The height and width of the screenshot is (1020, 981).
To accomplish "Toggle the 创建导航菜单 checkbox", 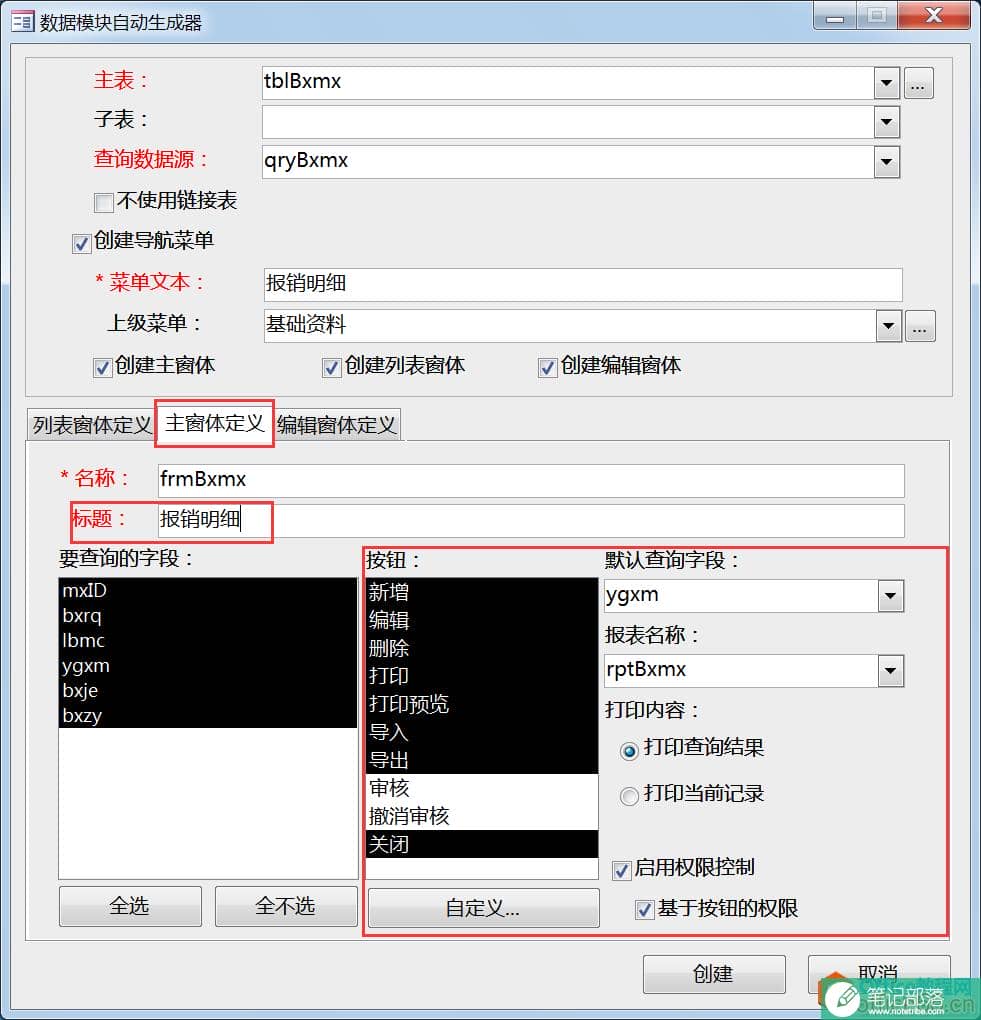I will coord(81,243).
